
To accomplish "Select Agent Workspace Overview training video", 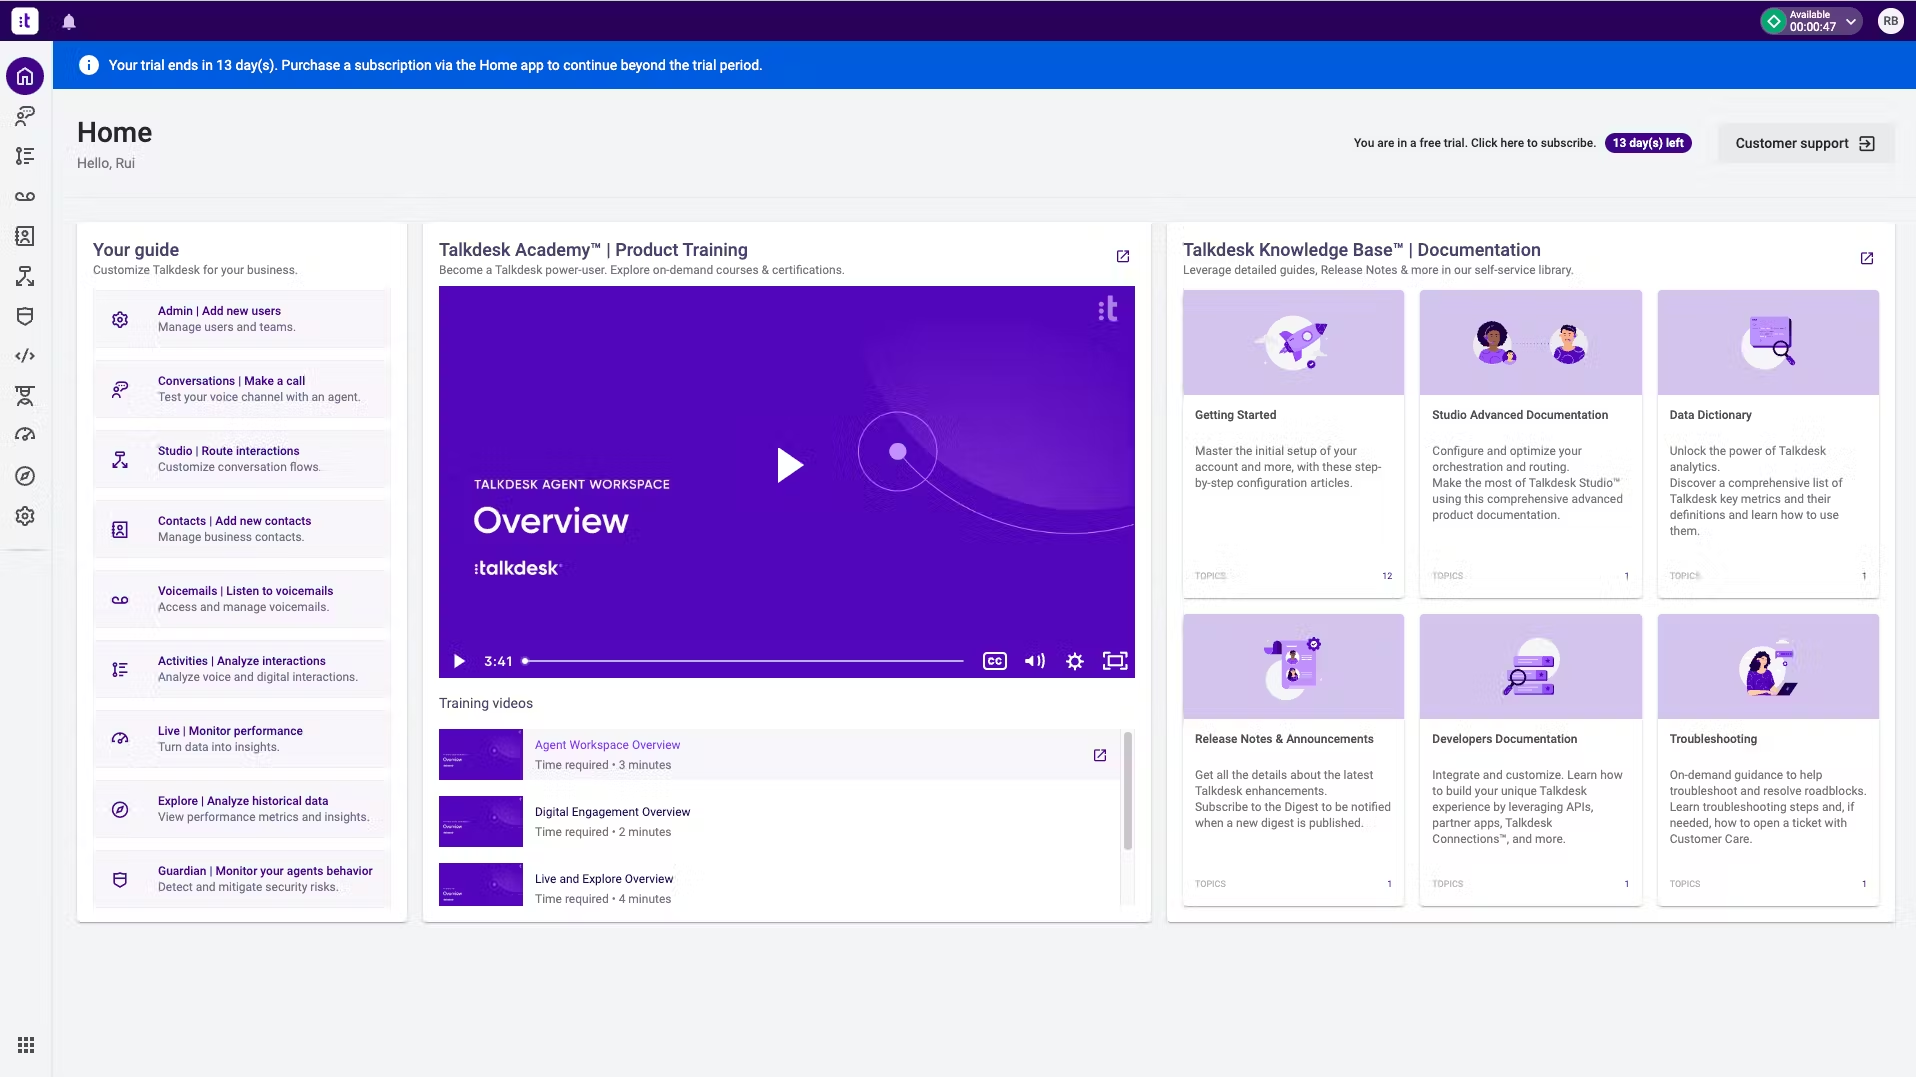I will coord(779,755).
